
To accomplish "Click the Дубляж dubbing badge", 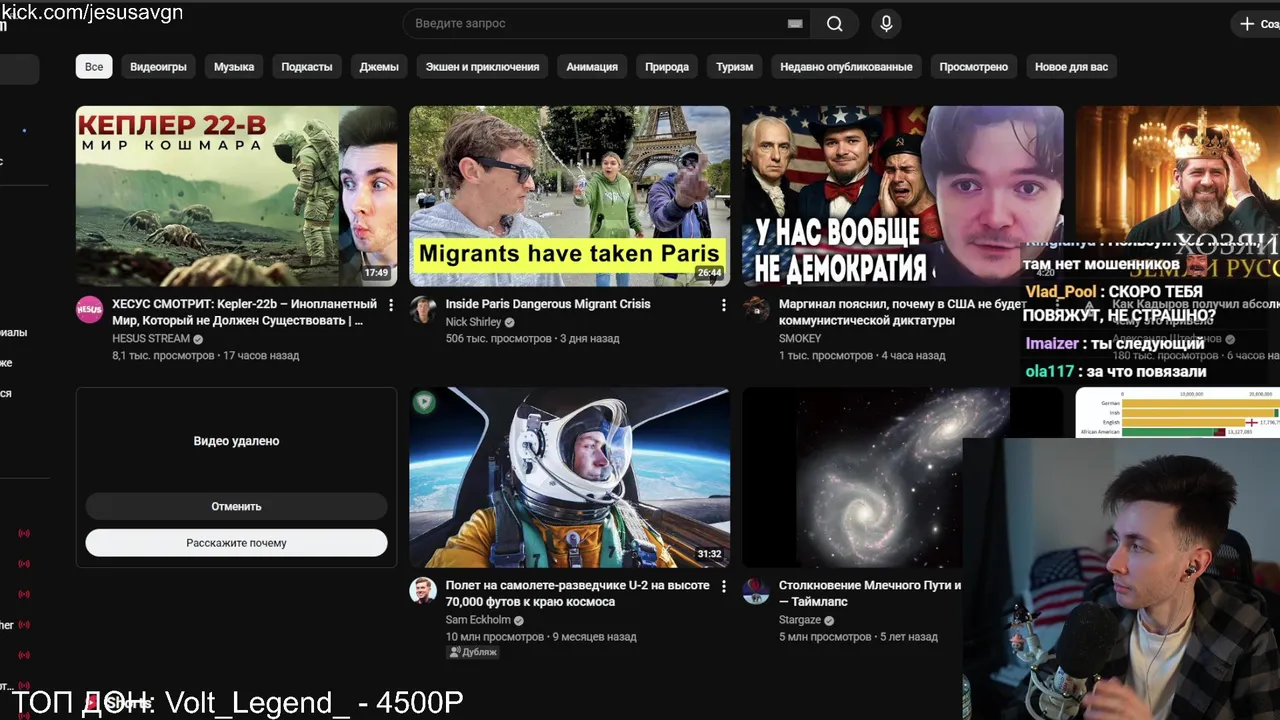I will [472, 652].
